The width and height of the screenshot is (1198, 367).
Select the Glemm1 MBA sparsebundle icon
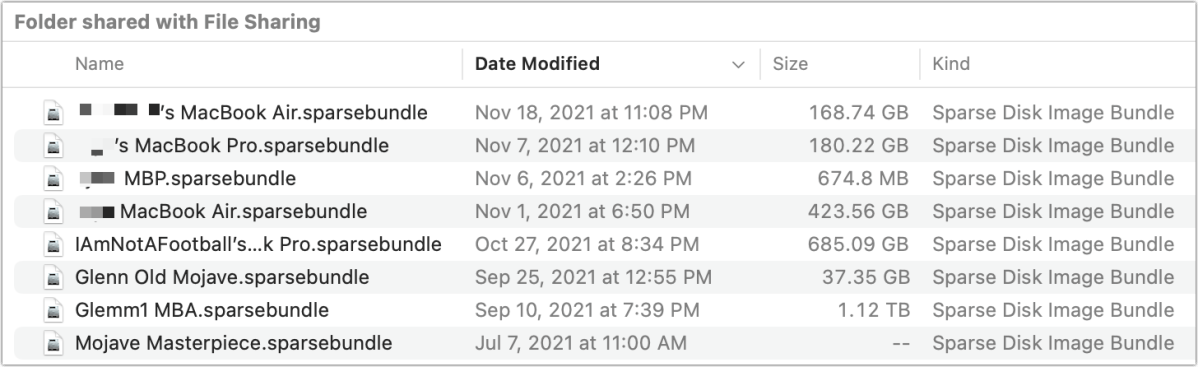[x=53, y=310]
